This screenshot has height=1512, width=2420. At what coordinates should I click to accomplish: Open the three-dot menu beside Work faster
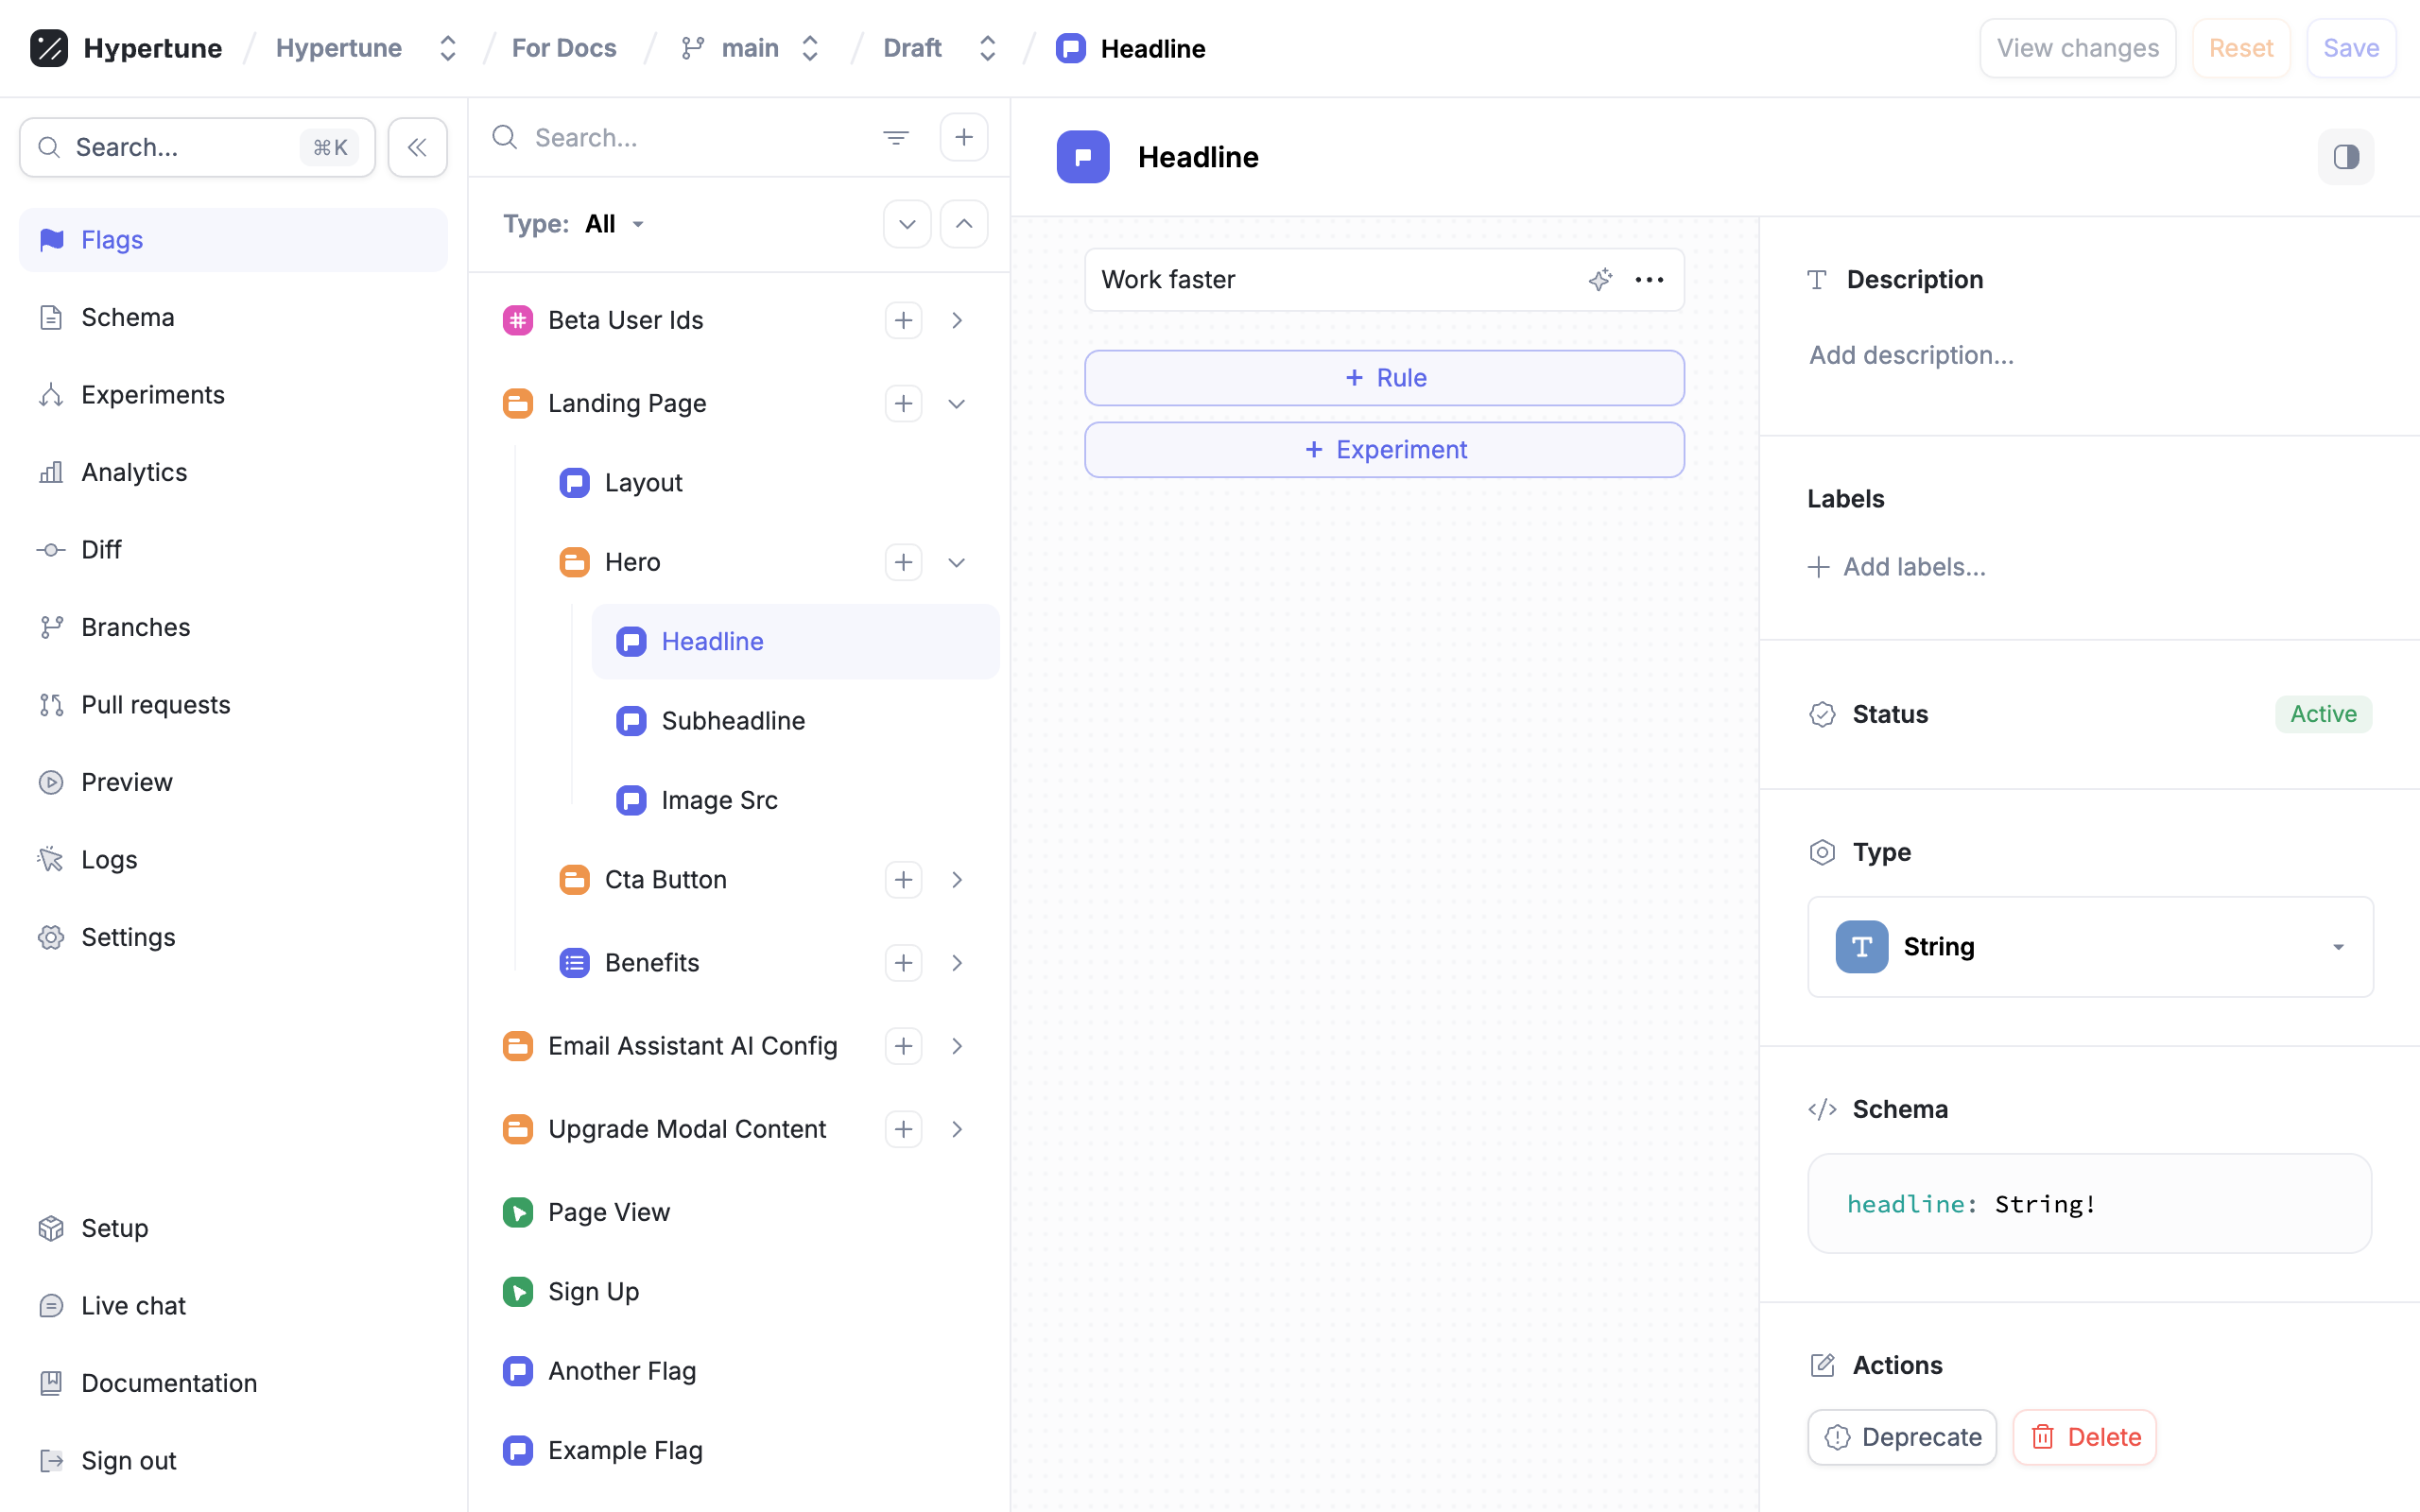(x=1649, y=280)
